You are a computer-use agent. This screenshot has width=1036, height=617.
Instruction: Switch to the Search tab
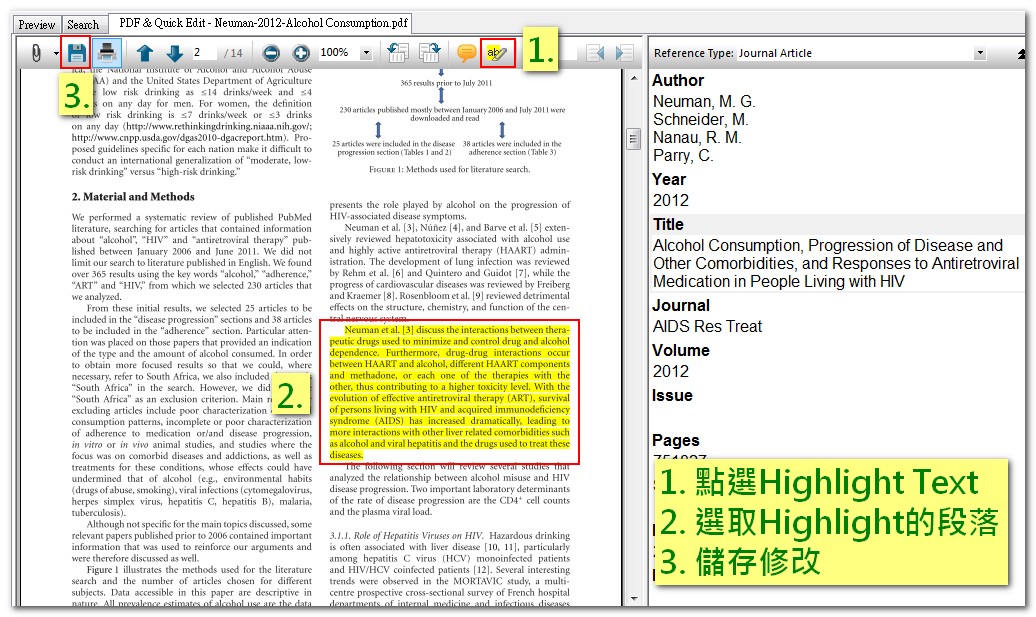[83, 24]
